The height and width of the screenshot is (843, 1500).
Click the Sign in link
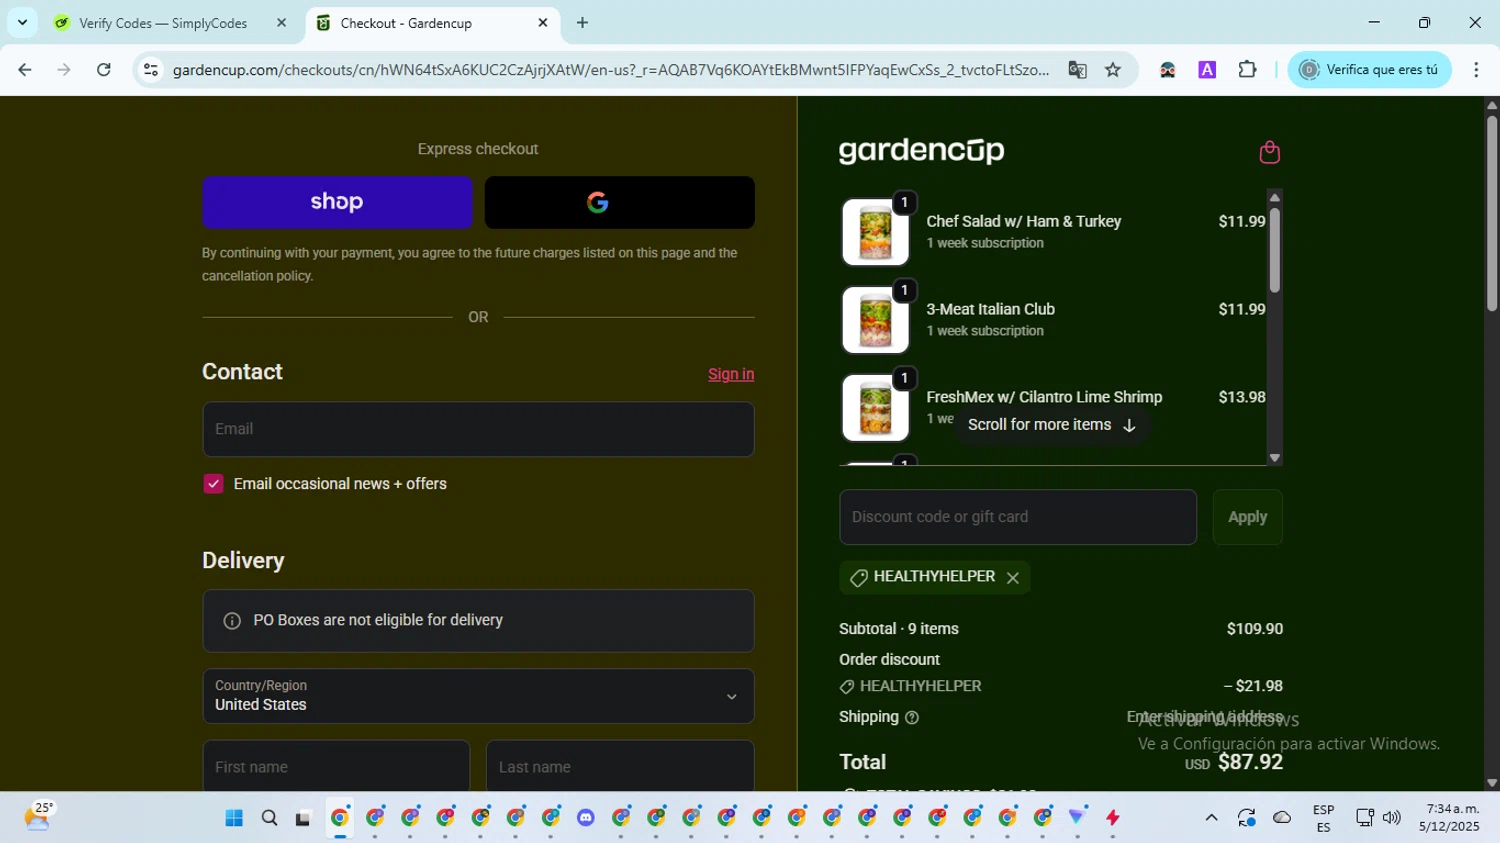pyautogui.click(x=731, y=374)
